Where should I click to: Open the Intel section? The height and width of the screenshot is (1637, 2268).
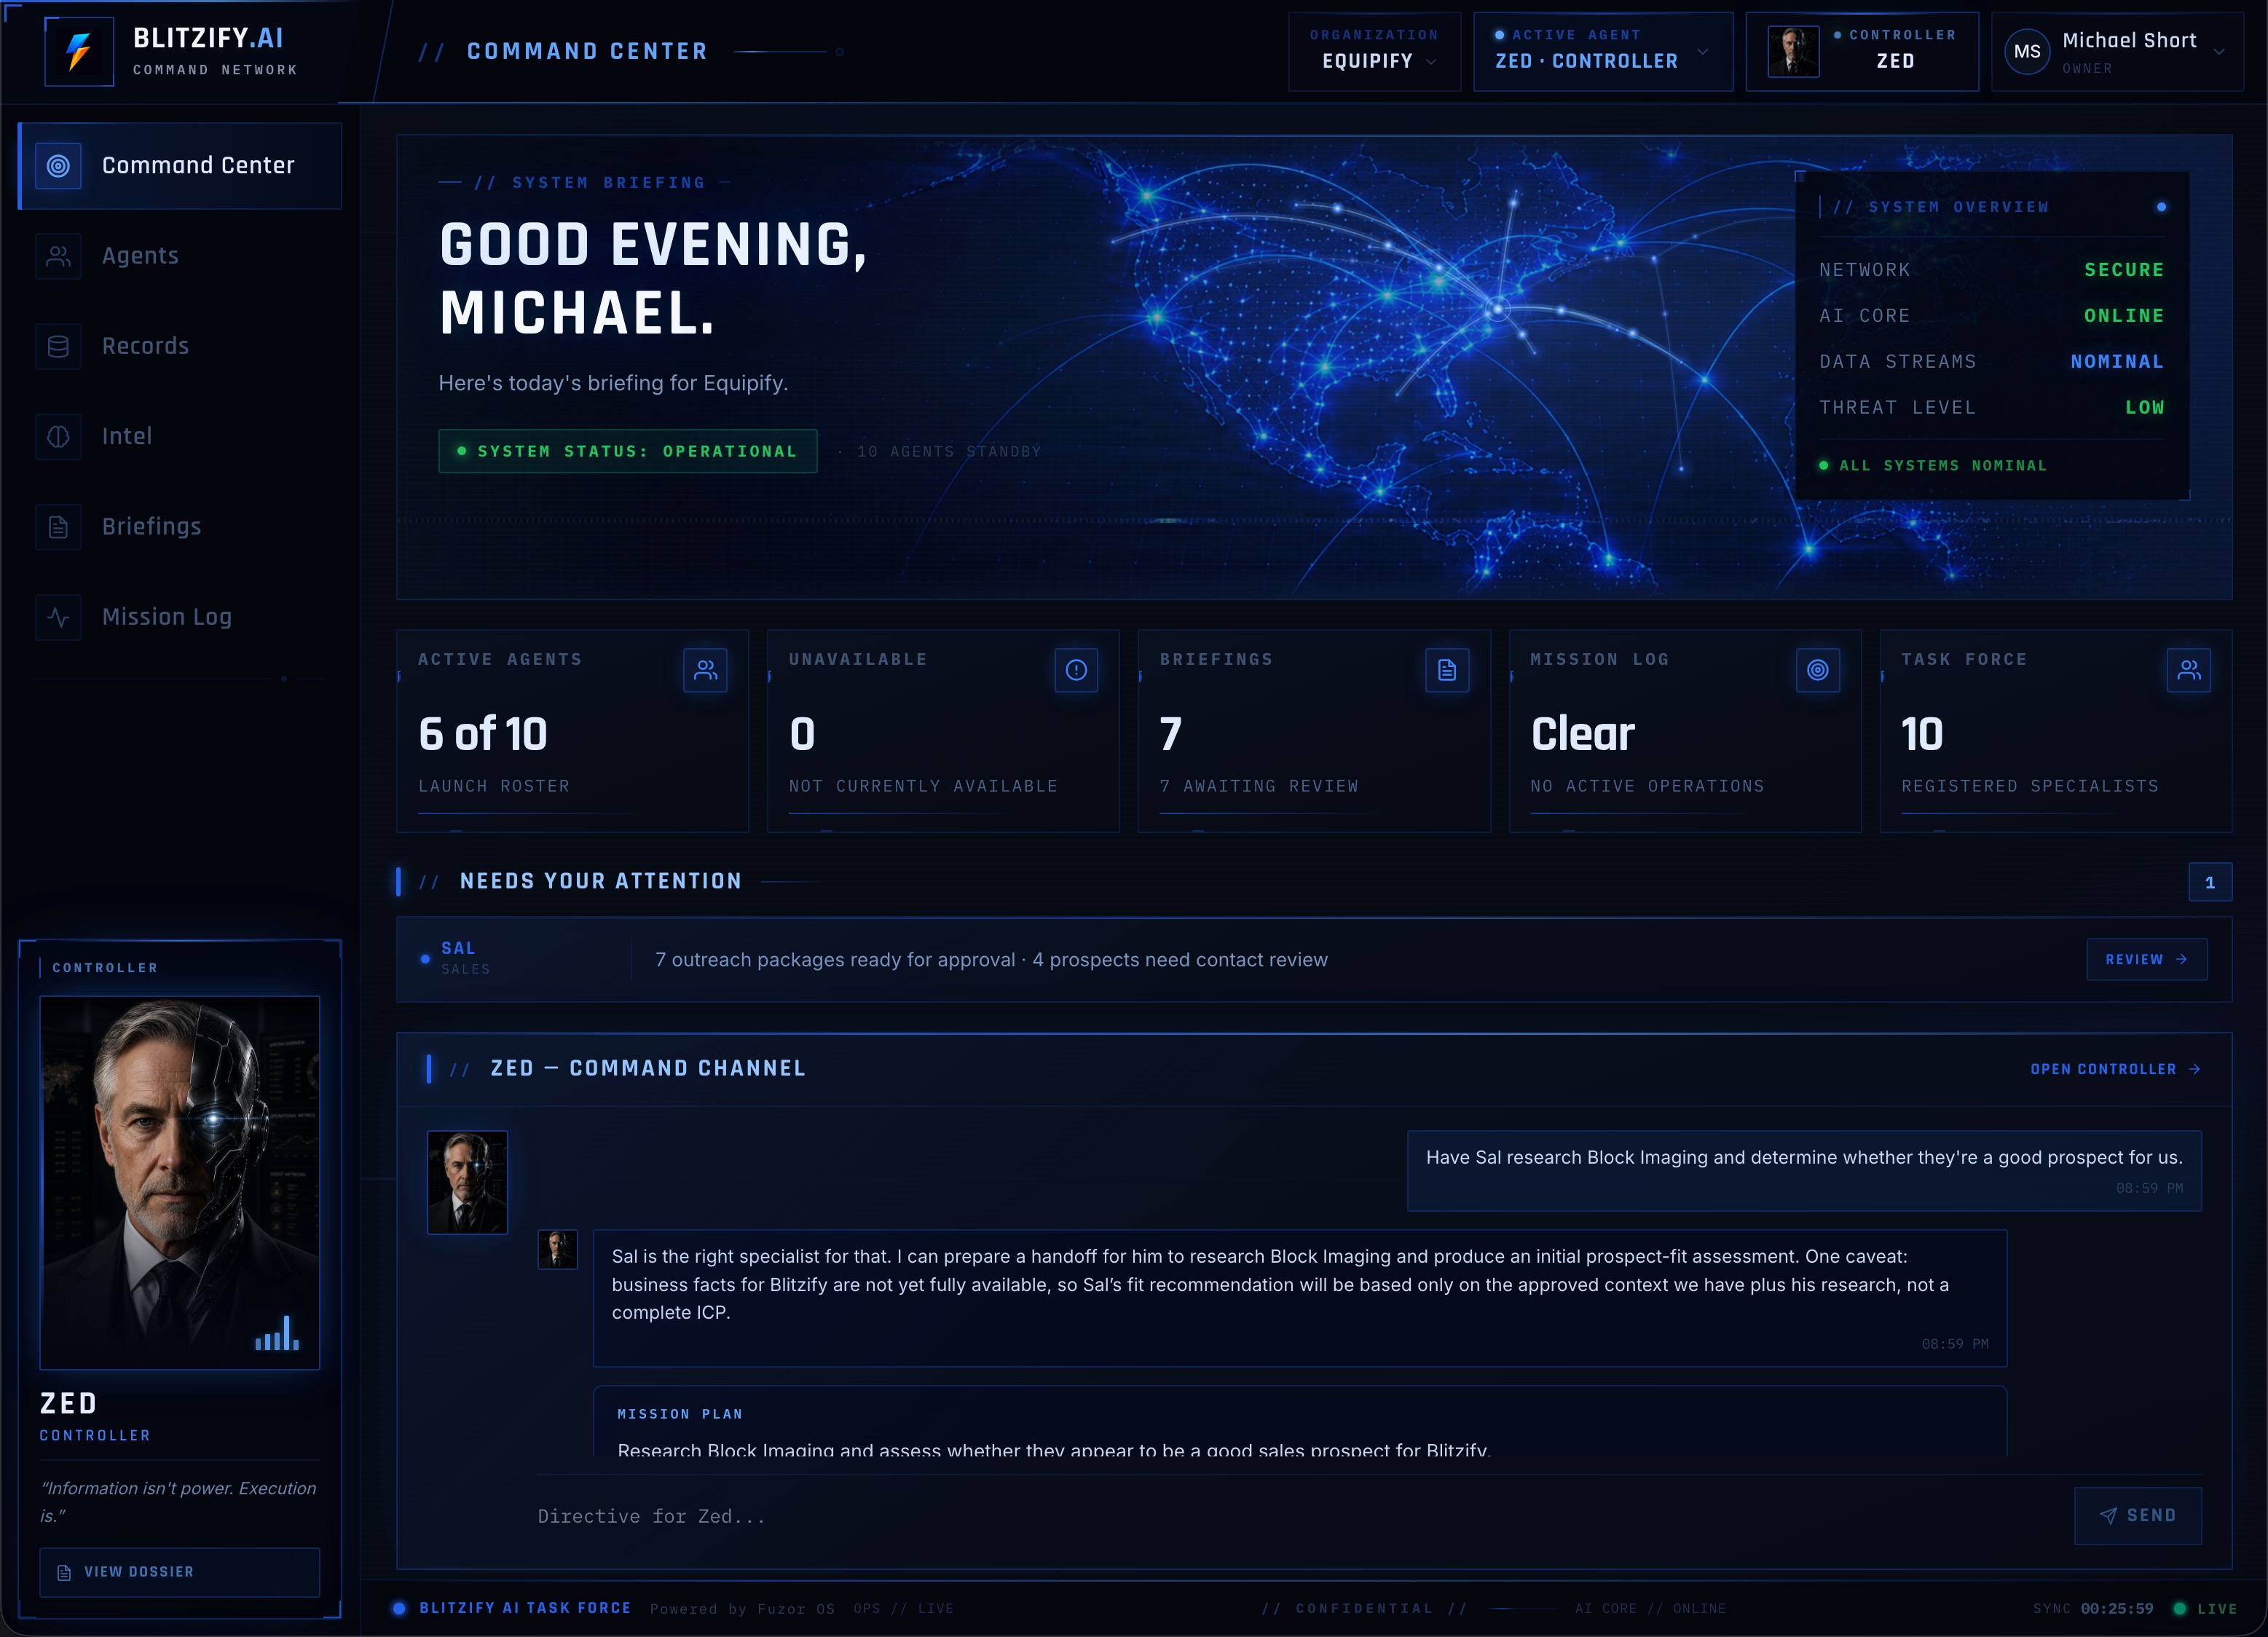[x=180, y=437]
